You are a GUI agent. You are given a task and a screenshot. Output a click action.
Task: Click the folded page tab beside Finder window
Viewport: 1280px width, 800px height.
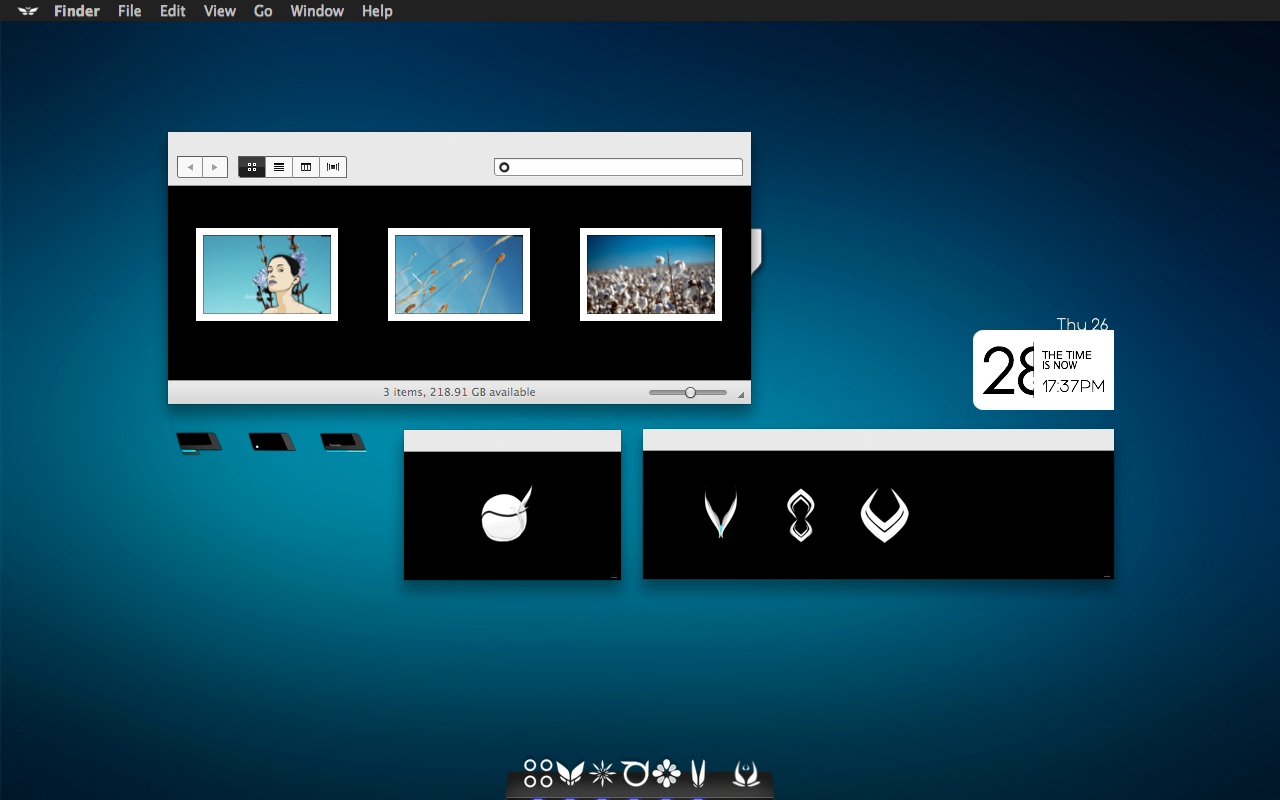757,250
